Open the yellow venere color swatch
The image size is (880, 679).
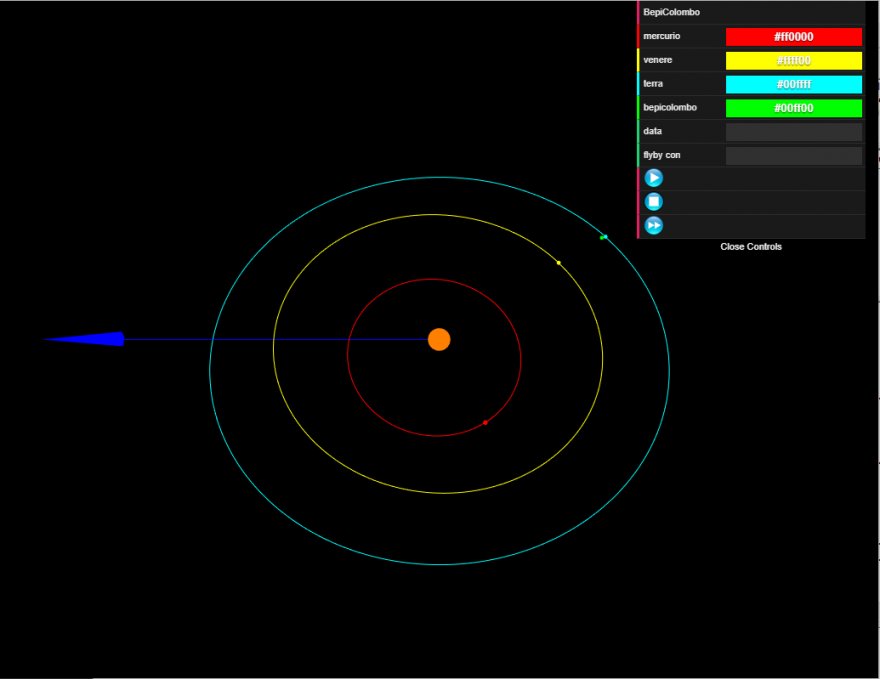point(793,61)
